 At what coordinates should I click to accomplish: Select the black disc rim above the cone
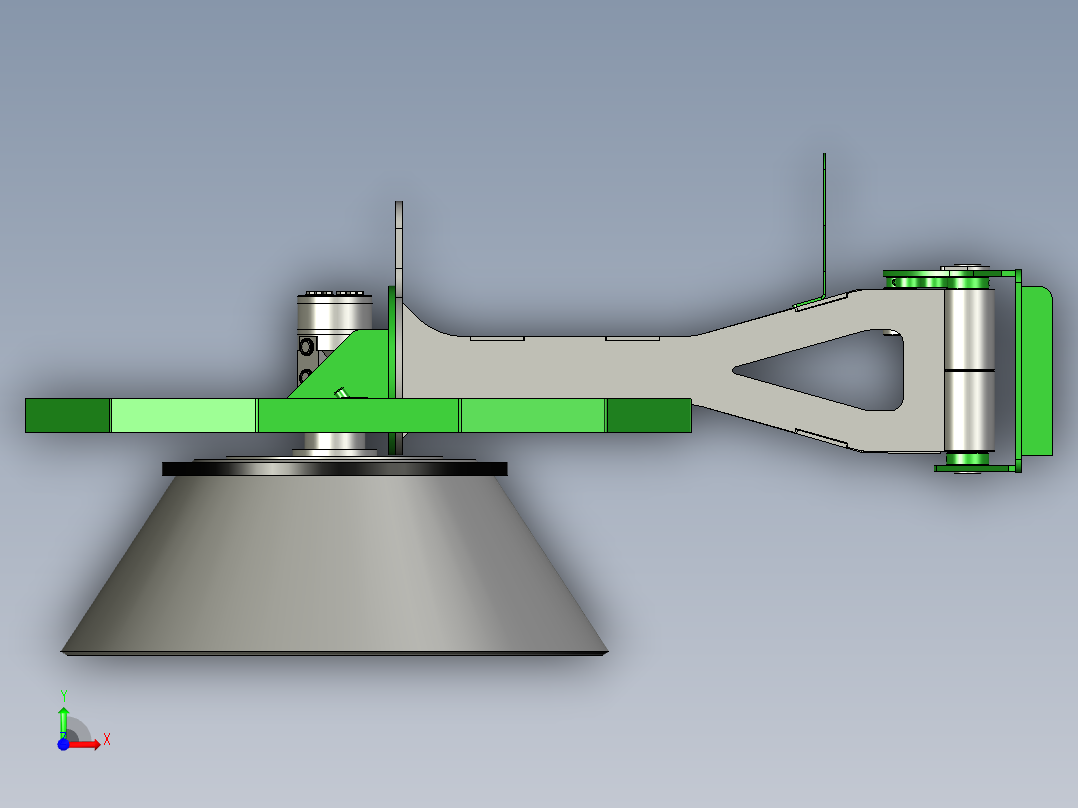[335, 468]
